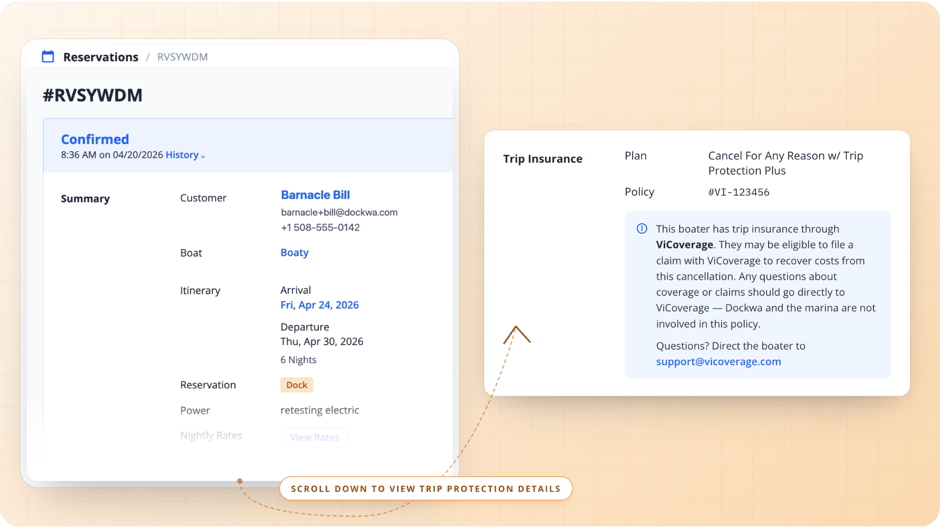Click the policy number #VI-123456
Viewport: 940px width, 528px height.
pyautogui.click(x=738, y=192)
